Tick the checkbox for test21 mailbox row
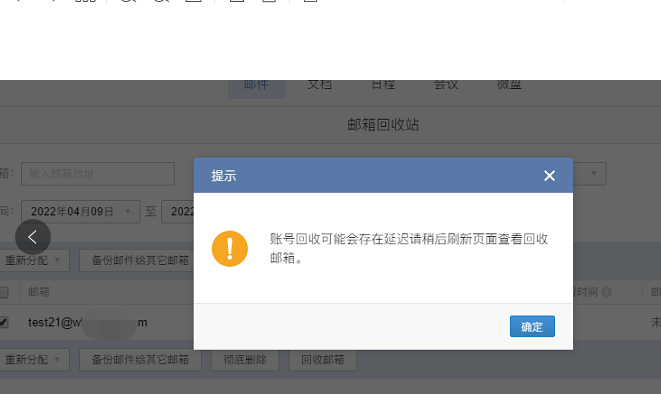661x405 pixels. (x=4, y=322)
